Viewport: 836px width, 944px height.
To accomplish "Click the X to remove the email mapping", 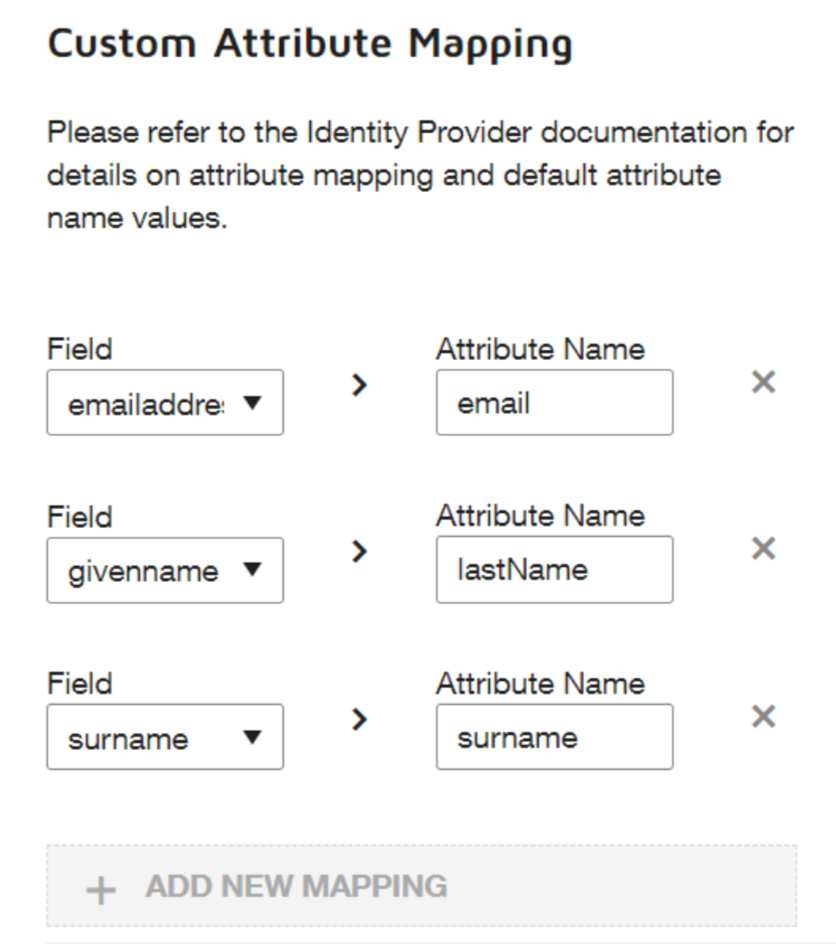I will pos(763,382).
